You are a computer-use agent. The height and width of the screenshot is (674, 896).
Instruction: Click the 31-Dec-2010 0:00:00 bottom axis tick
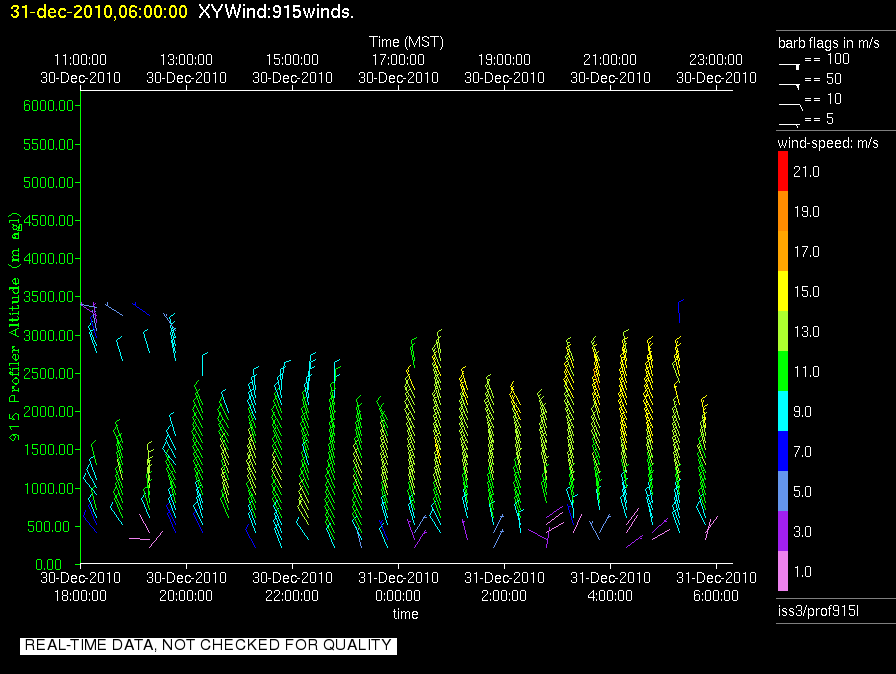click(398, 586)
